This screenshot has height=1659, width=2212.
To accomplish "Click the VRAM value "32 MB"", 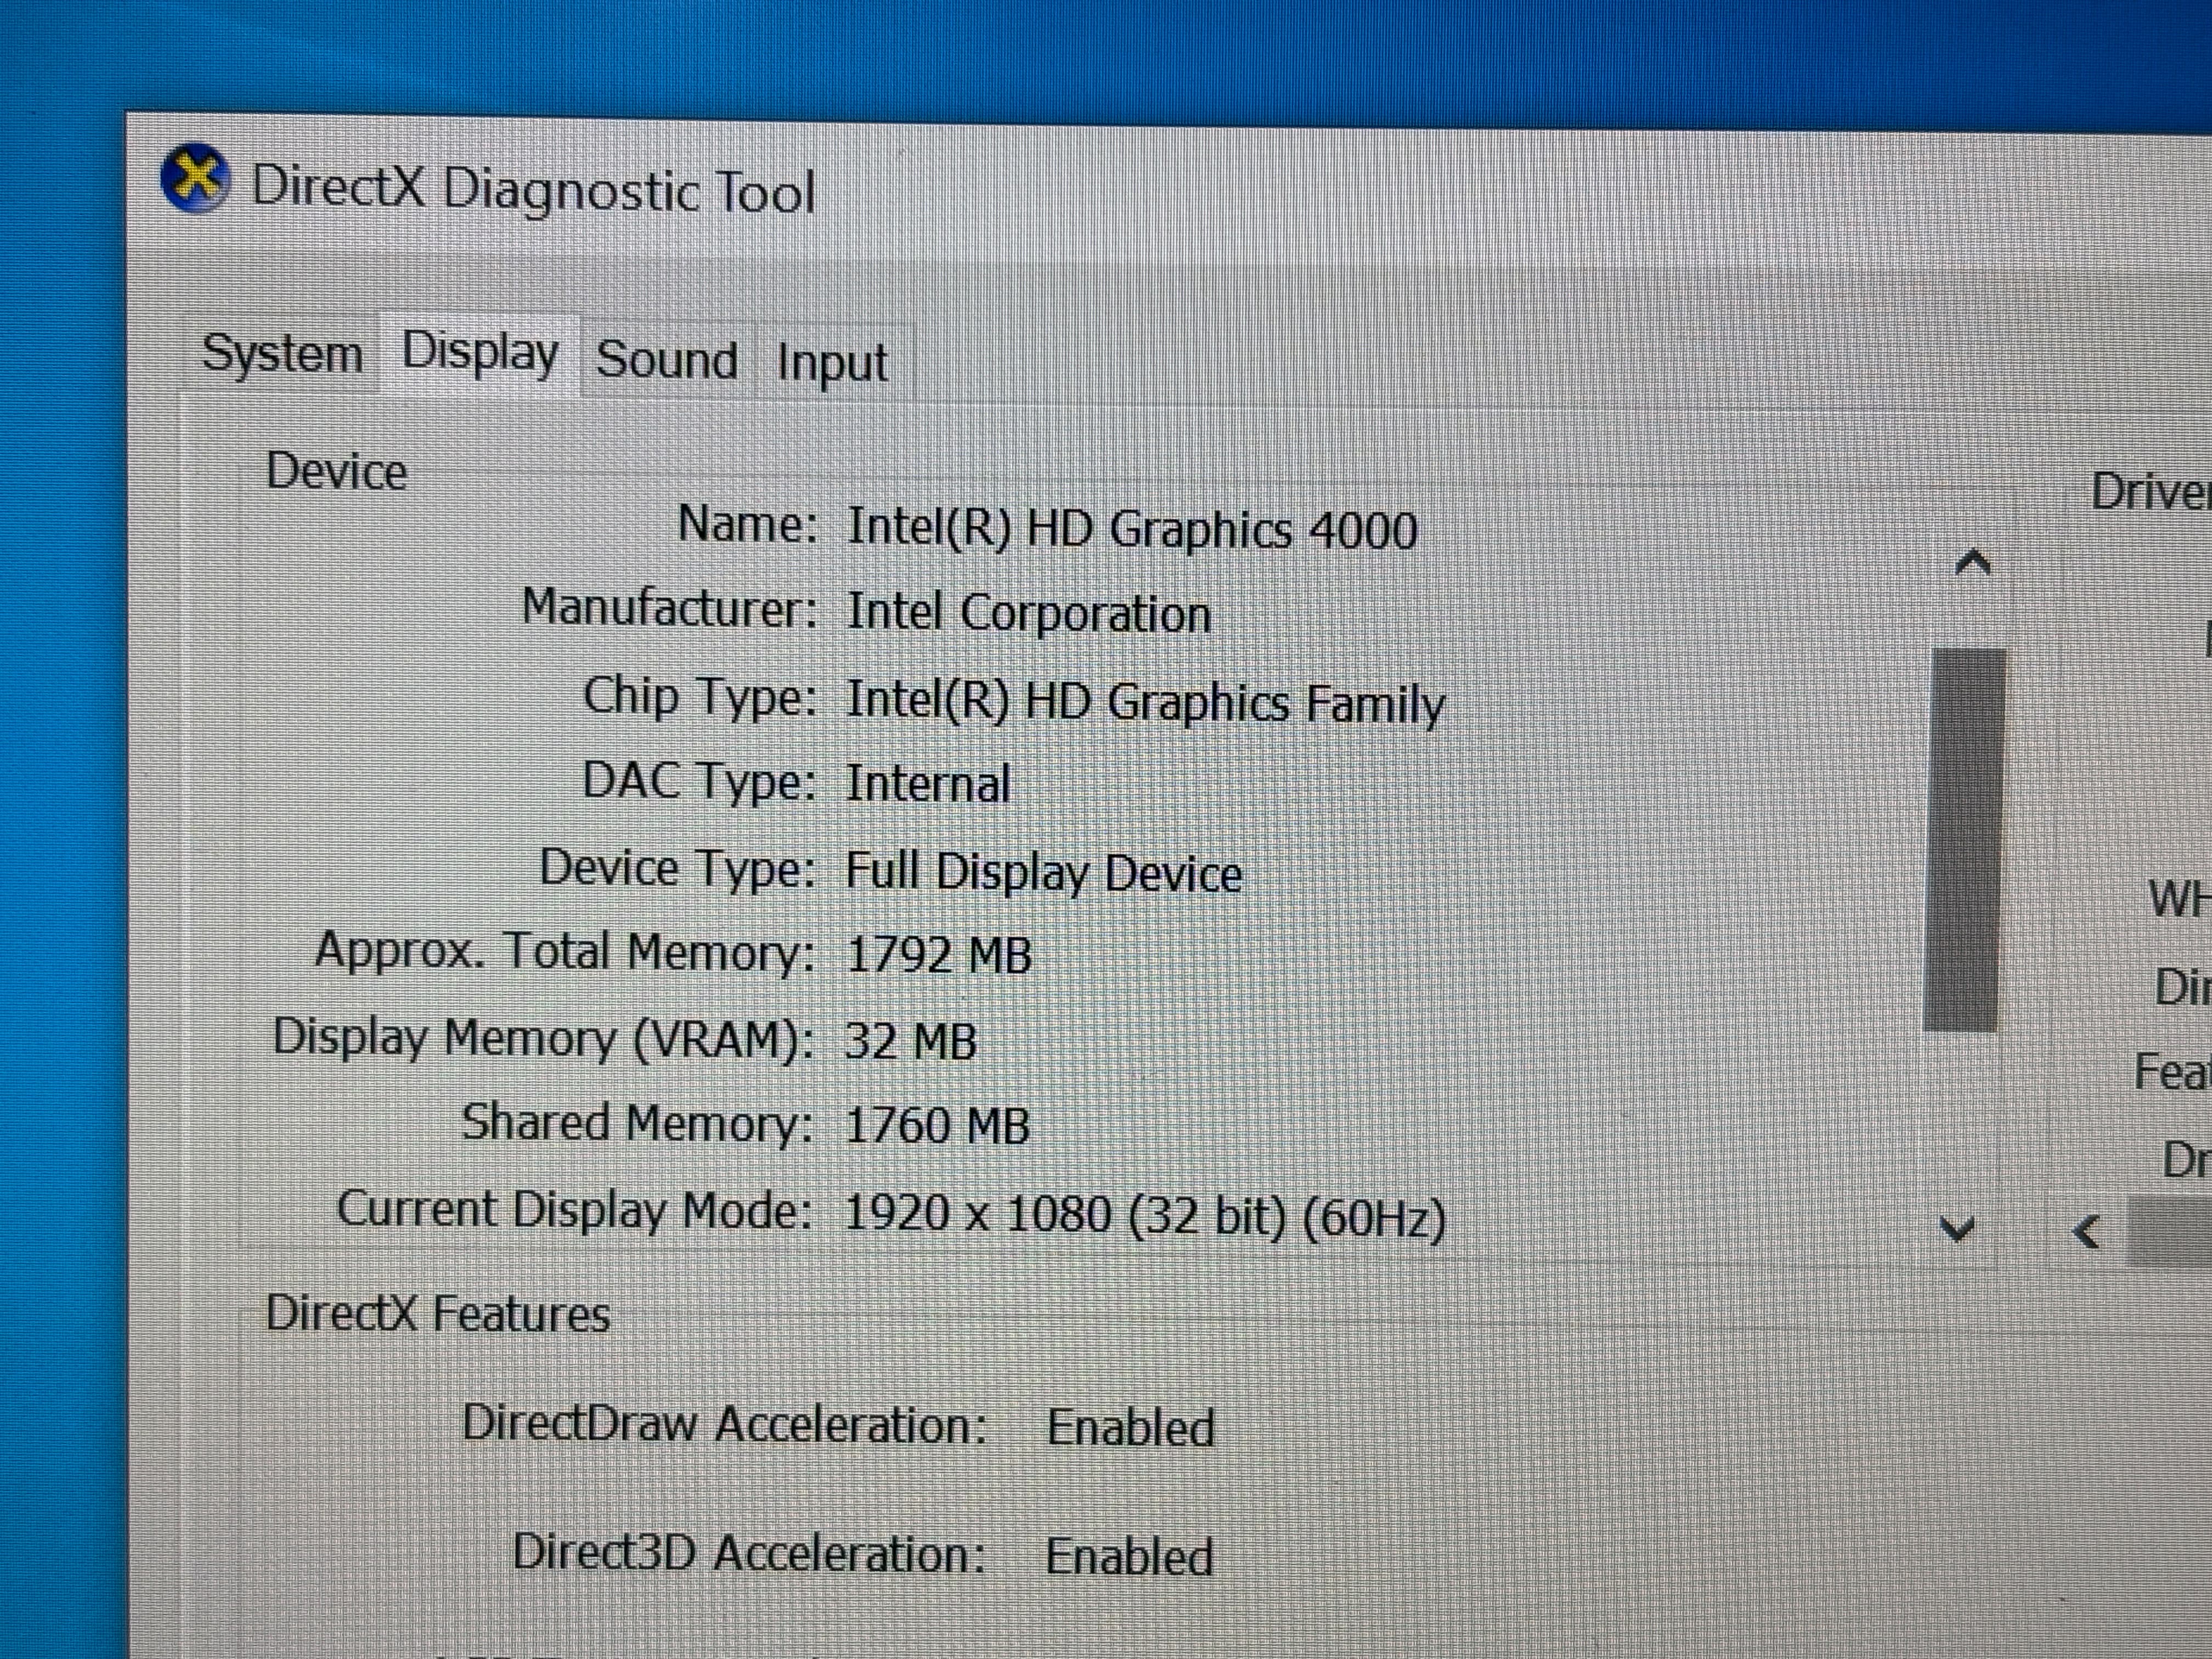I will [x=910, y=1042].
